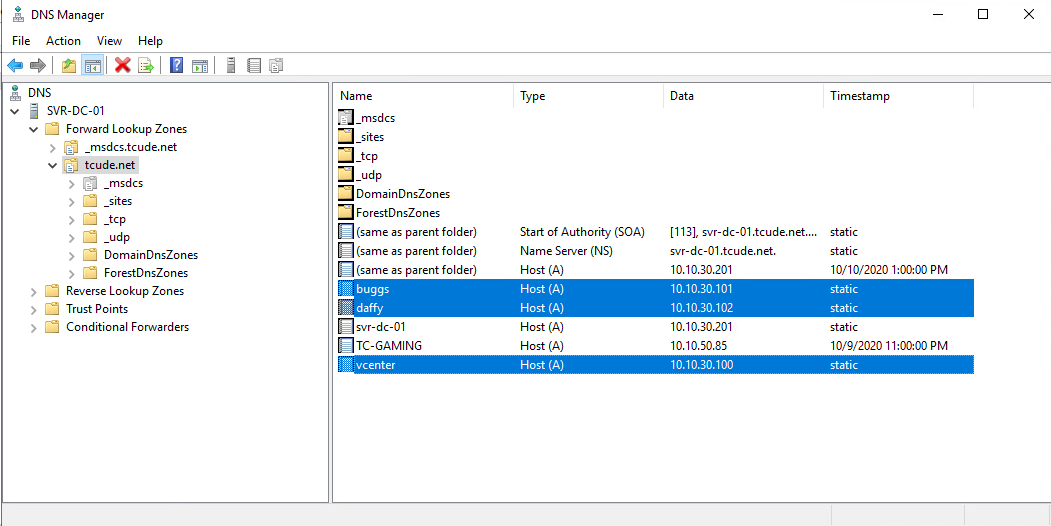1051x526 pixels.
Task: Select Trust Points in tree
Action: 97,309
